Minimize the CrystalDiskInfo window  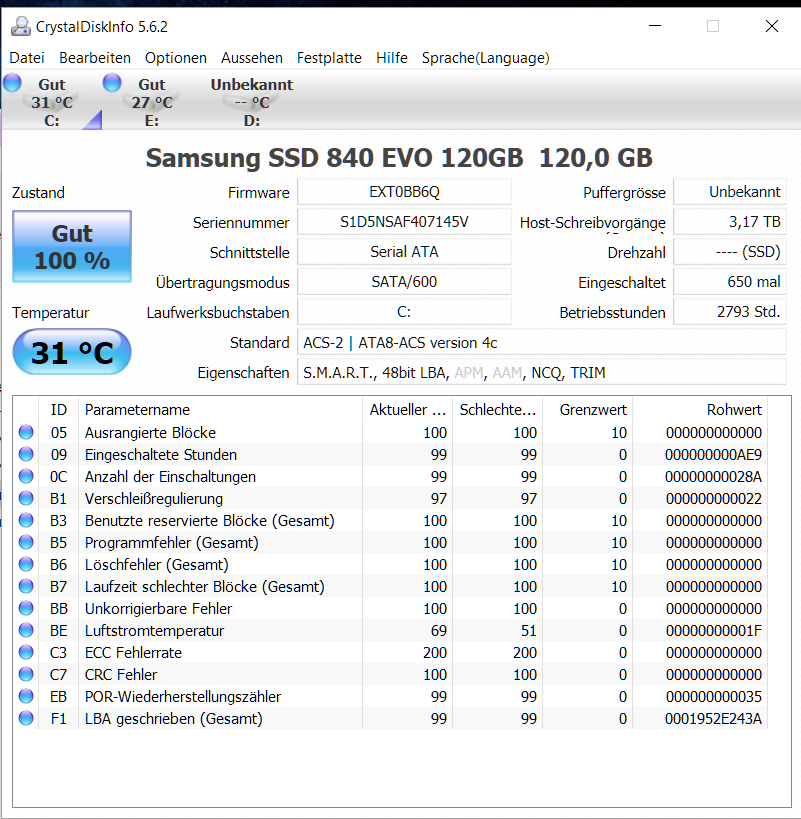655,26
